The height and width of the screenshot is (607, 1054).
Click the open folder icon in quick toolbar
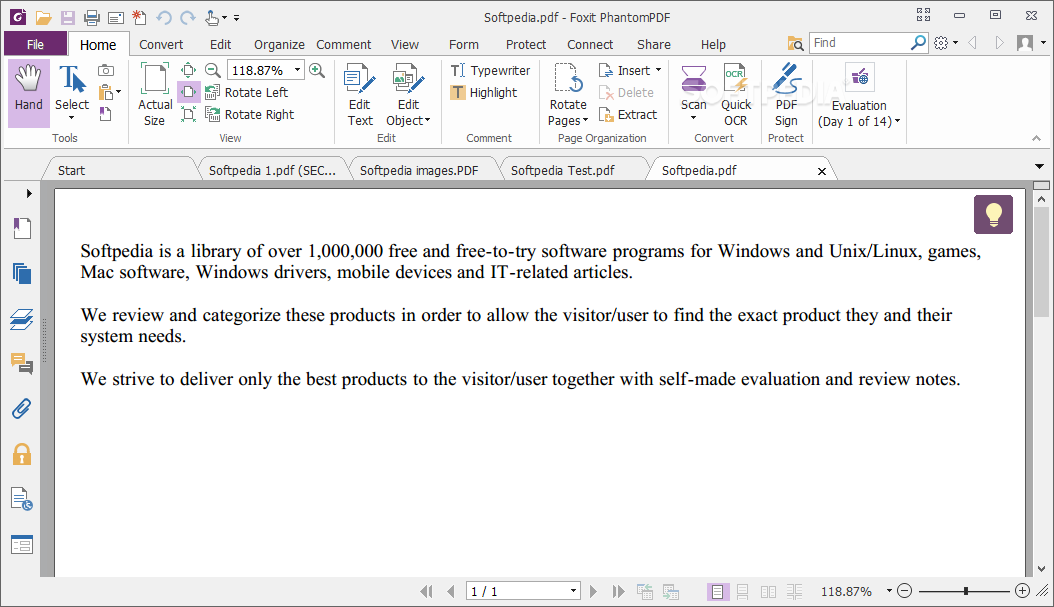[43, 17]
